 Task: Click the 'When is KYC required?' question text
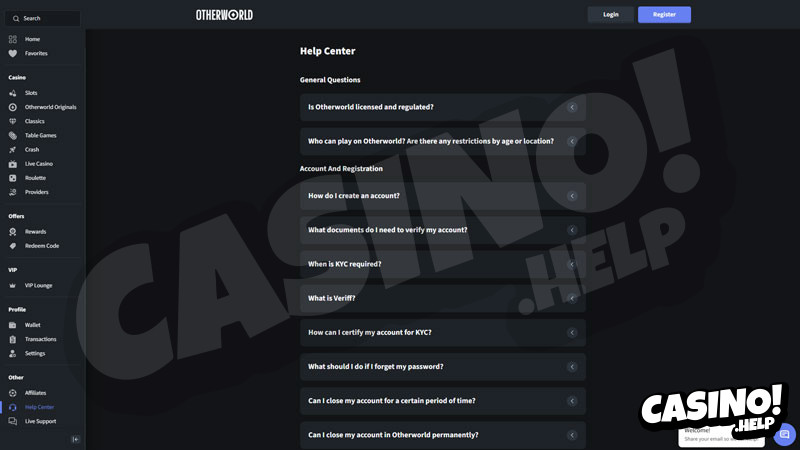(344, 264)
